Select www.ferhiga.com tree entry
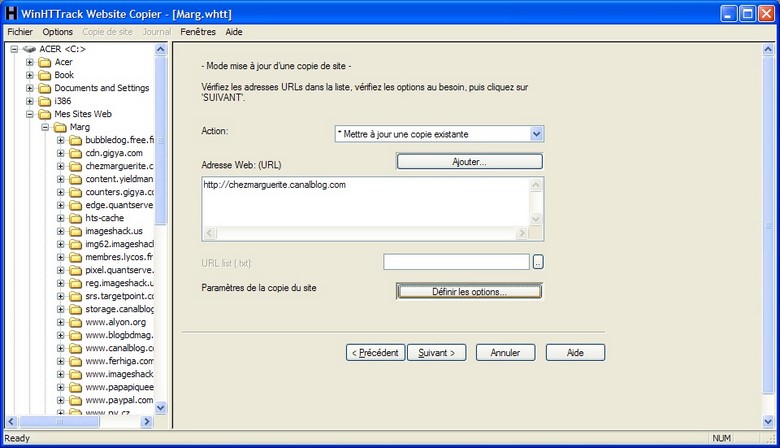This screenshot has height=448, width=780. pyautogui.click(x=119, y=361)
